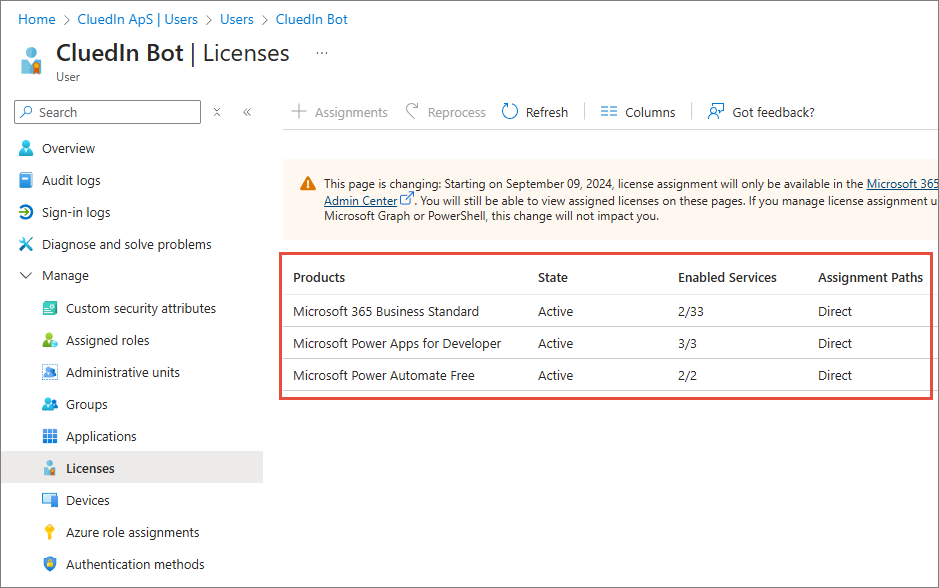Open Overview in the sidebar
The width and height of the screenshot is (939, 588).
68,148
